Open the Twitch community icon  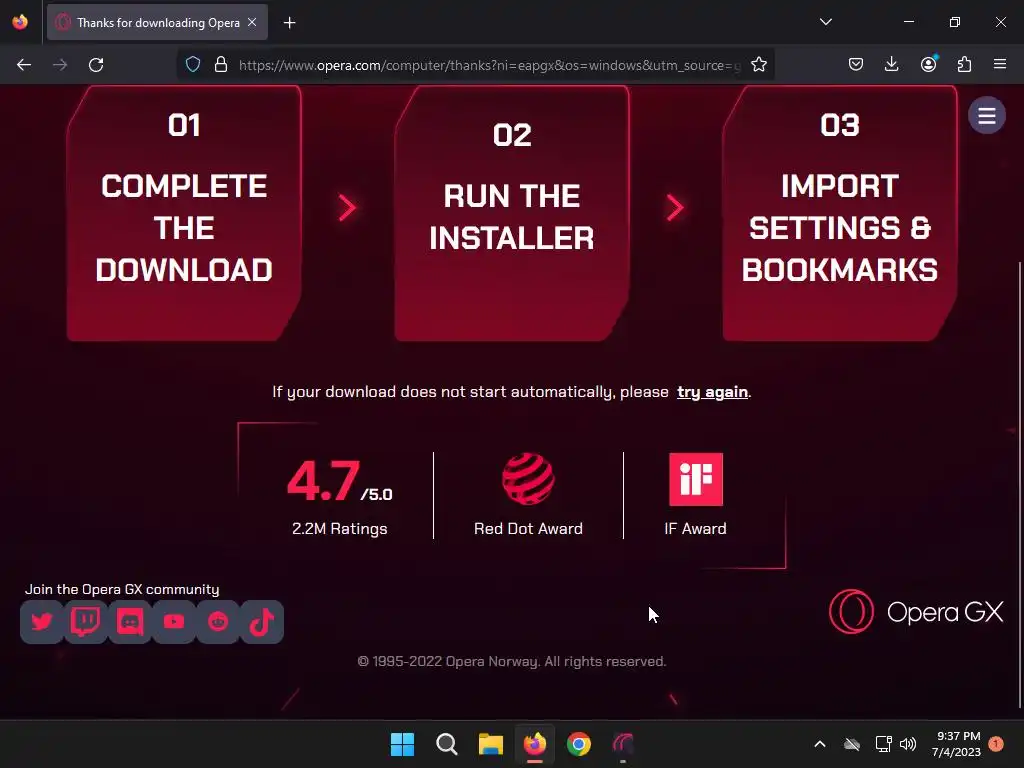pos(86,622)
